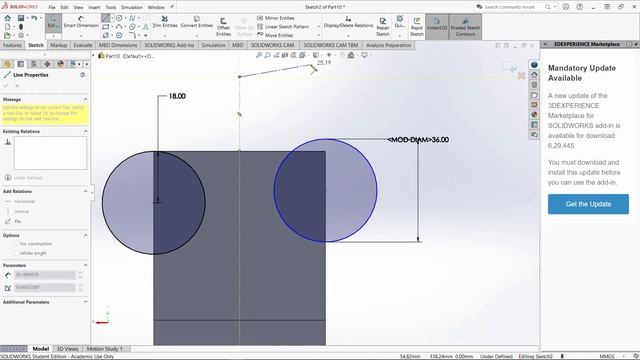Click the Offset Entities tool

pyautogui.click(x=223, y=27)
